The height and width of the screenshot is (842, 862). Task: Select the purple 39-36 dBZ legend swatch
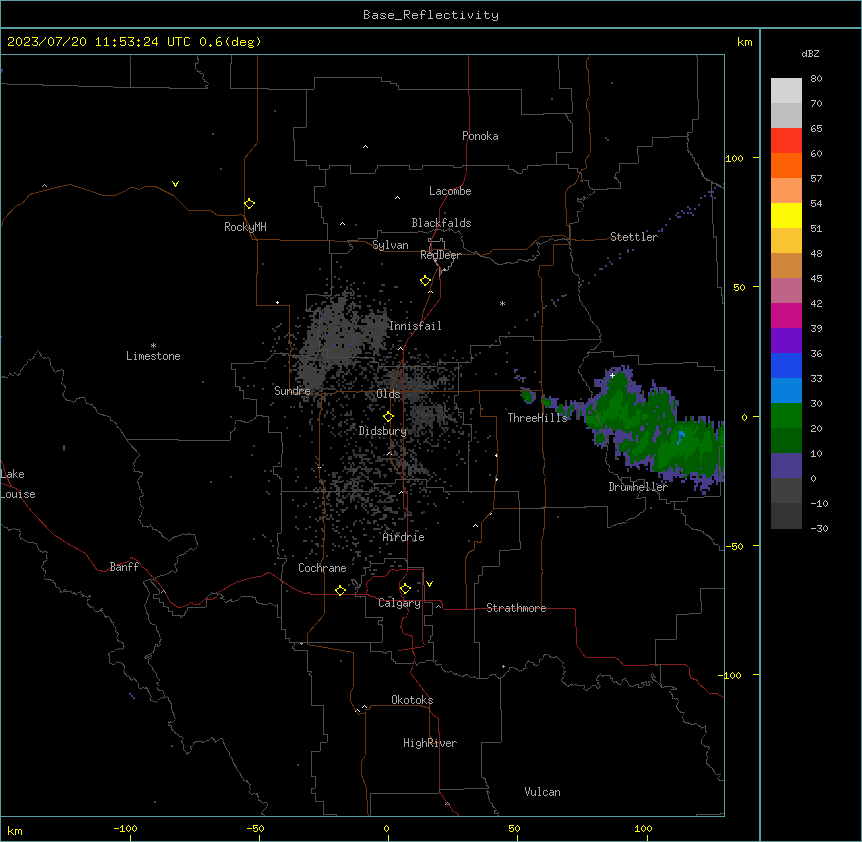786,341
